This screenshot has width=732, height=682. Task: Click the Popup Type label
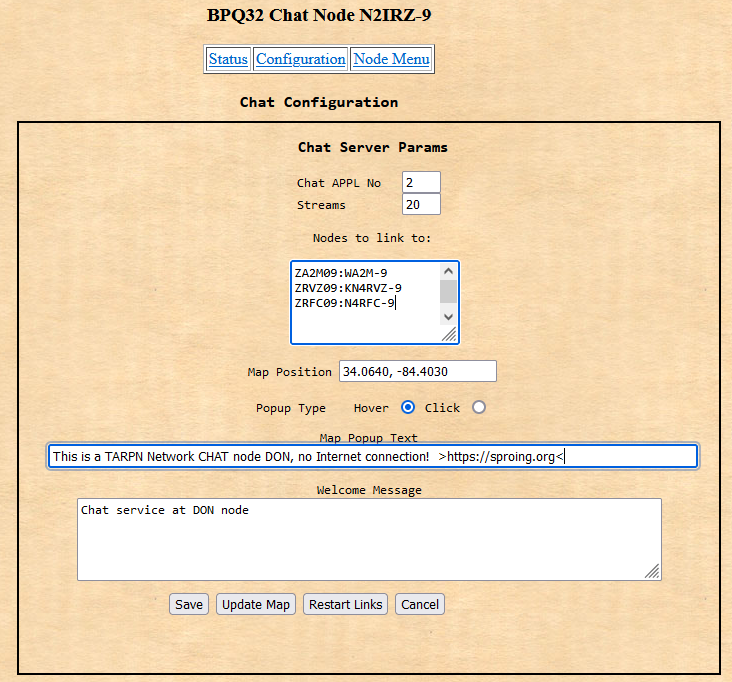point(291,408)
